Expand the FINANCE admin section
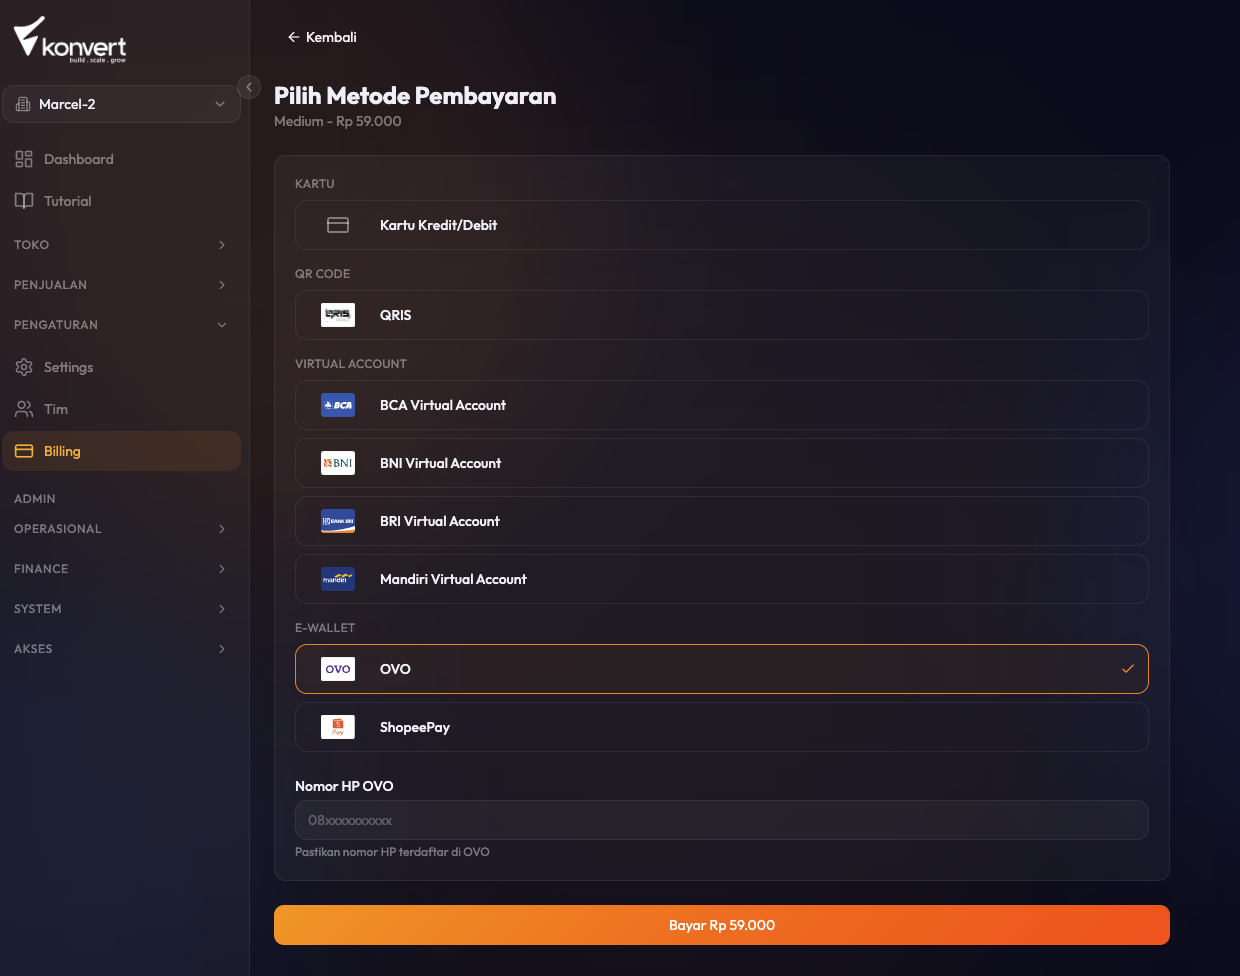The image size is (1240, 976). point(120,569)
